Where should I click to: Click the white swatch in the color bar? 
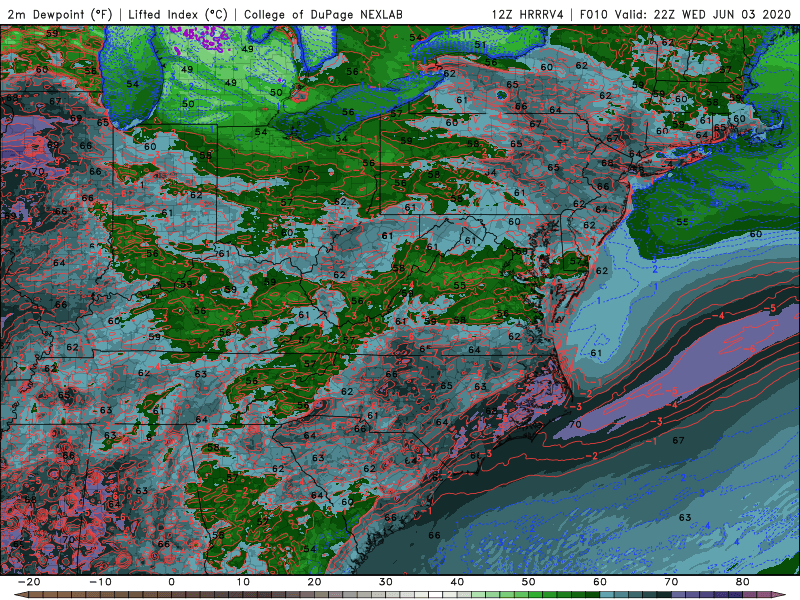(x=436, y=595)
